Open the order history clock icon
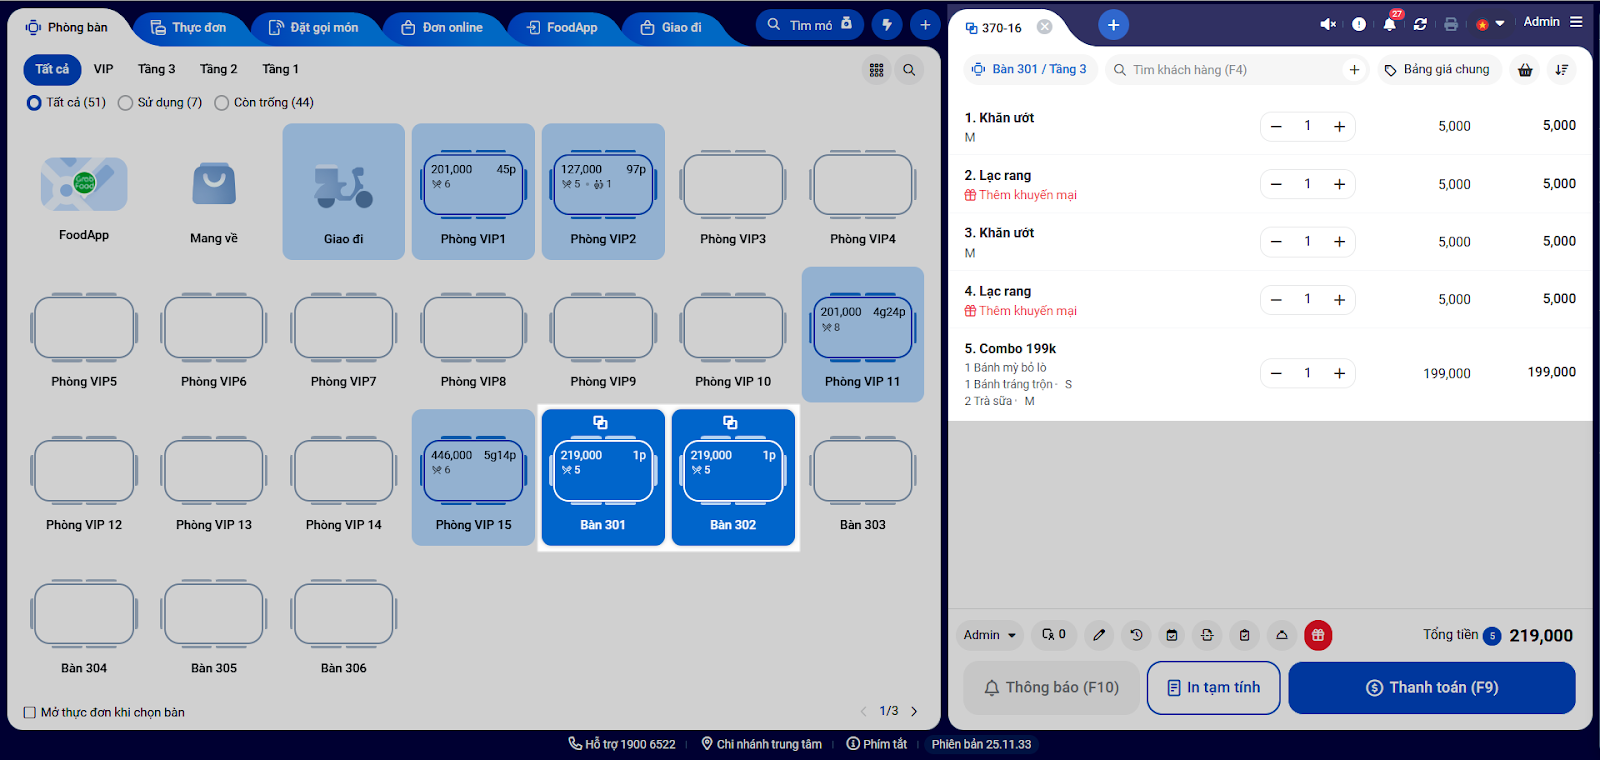Screen dimensions: 1600x760 point(1136,635)
